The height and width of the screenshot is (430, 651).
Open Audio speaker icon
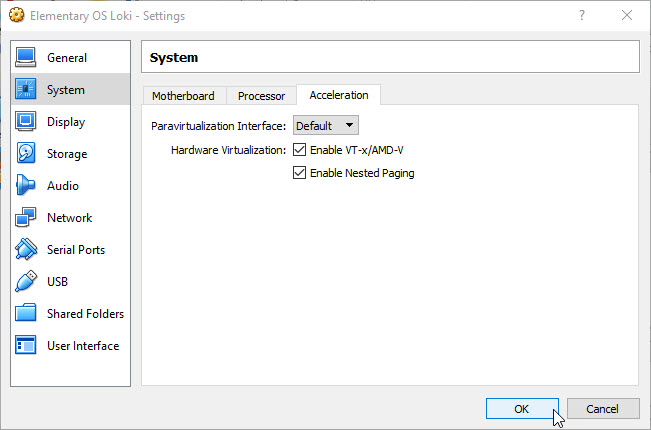[x=25, y=185]
